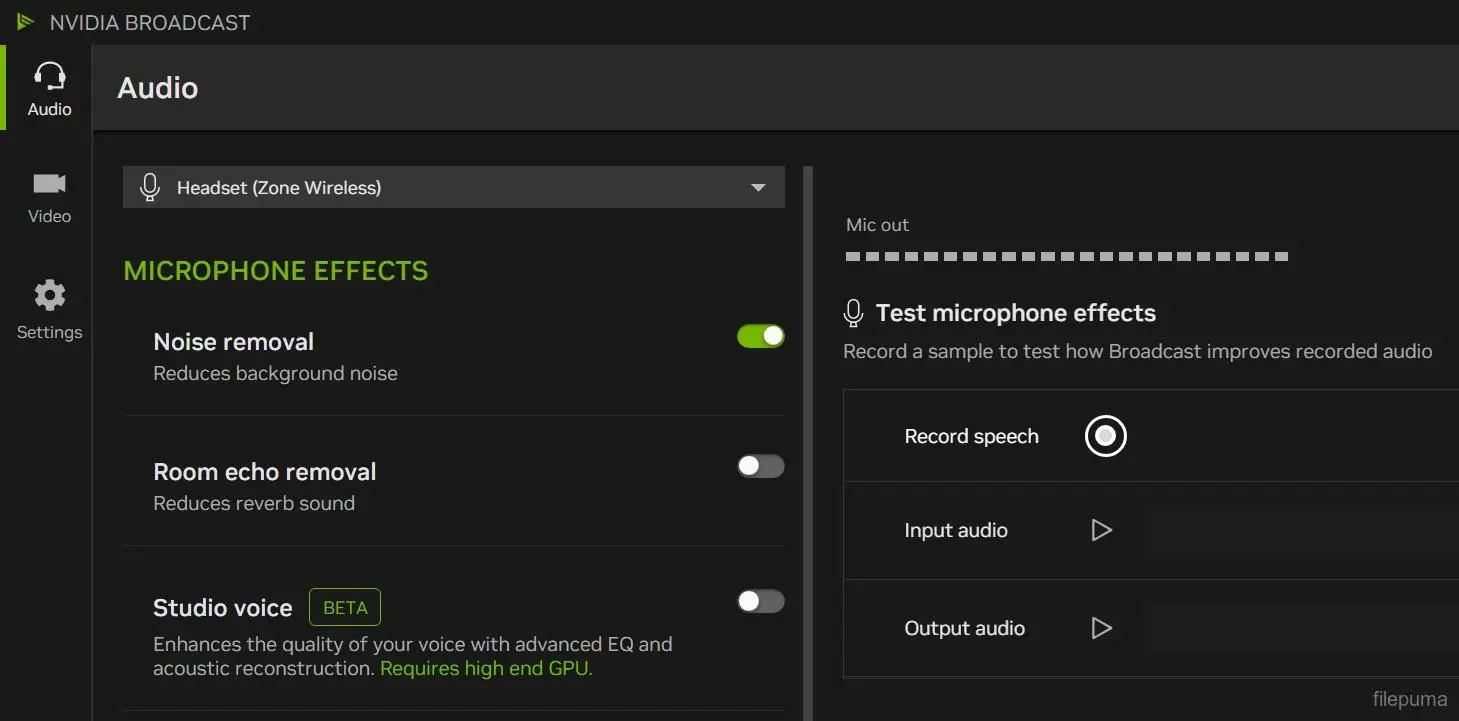
Task: Click the 'Audio' page title
Action: click(x=158, y=88)
